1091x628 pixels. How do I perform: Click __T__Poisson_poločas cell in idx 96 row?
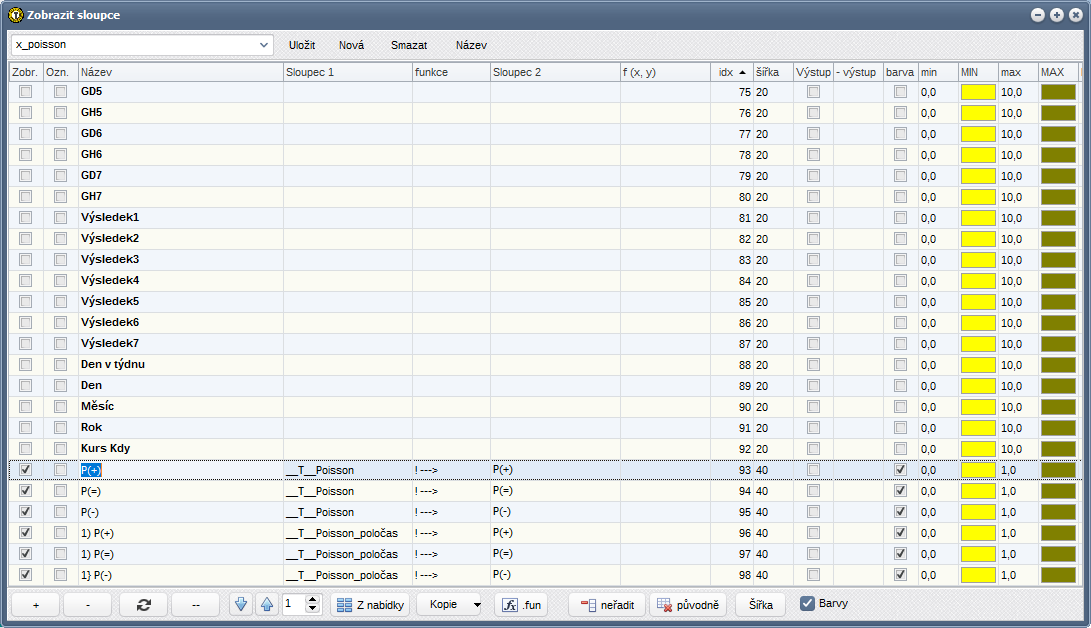pyautogui.click(x=348, y=533)
